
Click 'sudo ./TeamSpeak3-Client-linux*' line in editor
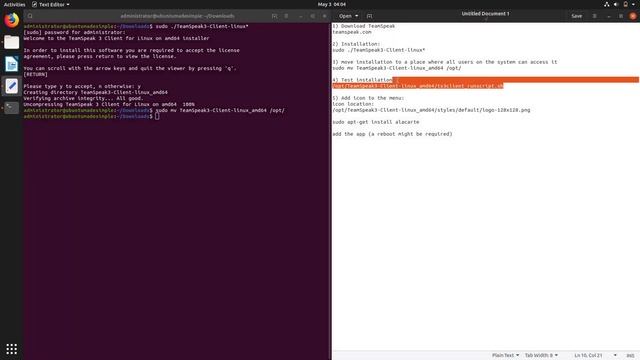pos(378,50)
